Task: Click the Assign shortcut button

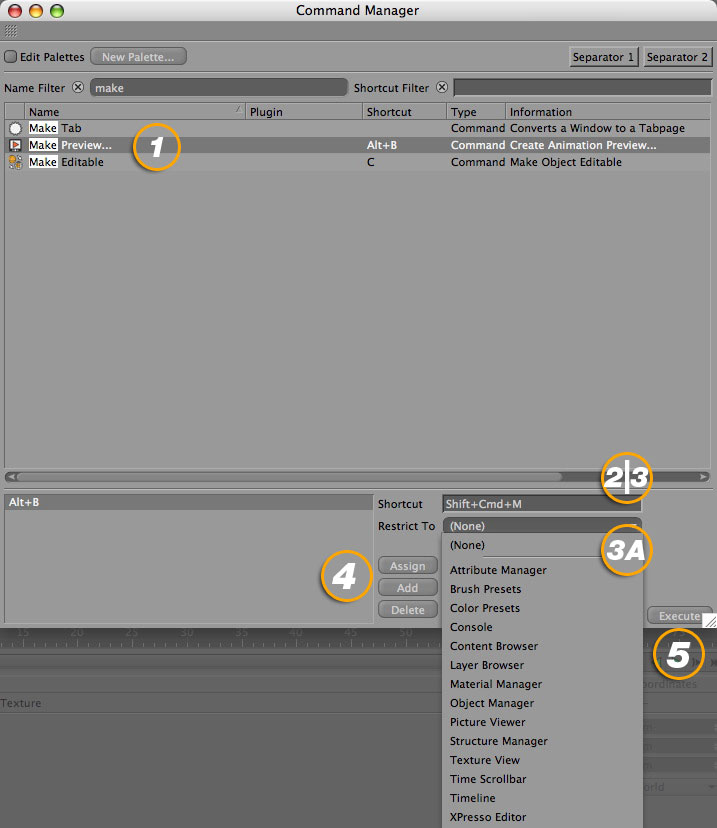Action: coord(407,566)
